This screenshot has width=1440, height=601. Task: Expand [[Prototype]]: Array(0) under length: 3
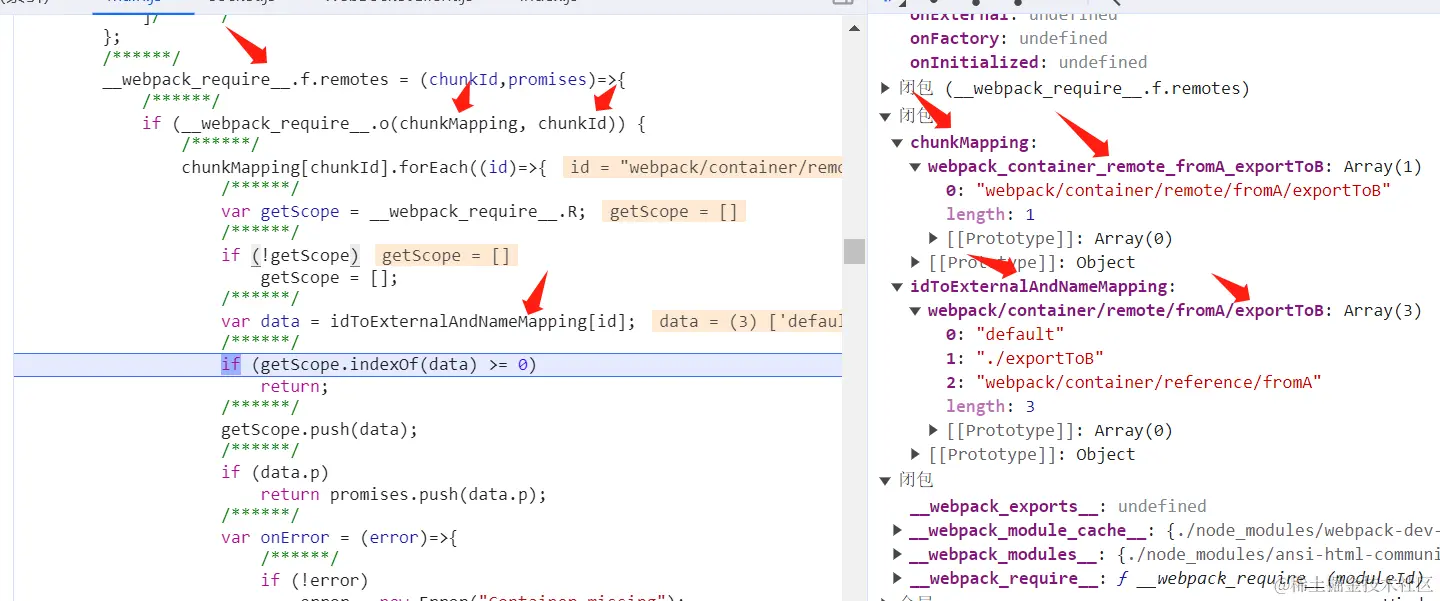933,430
